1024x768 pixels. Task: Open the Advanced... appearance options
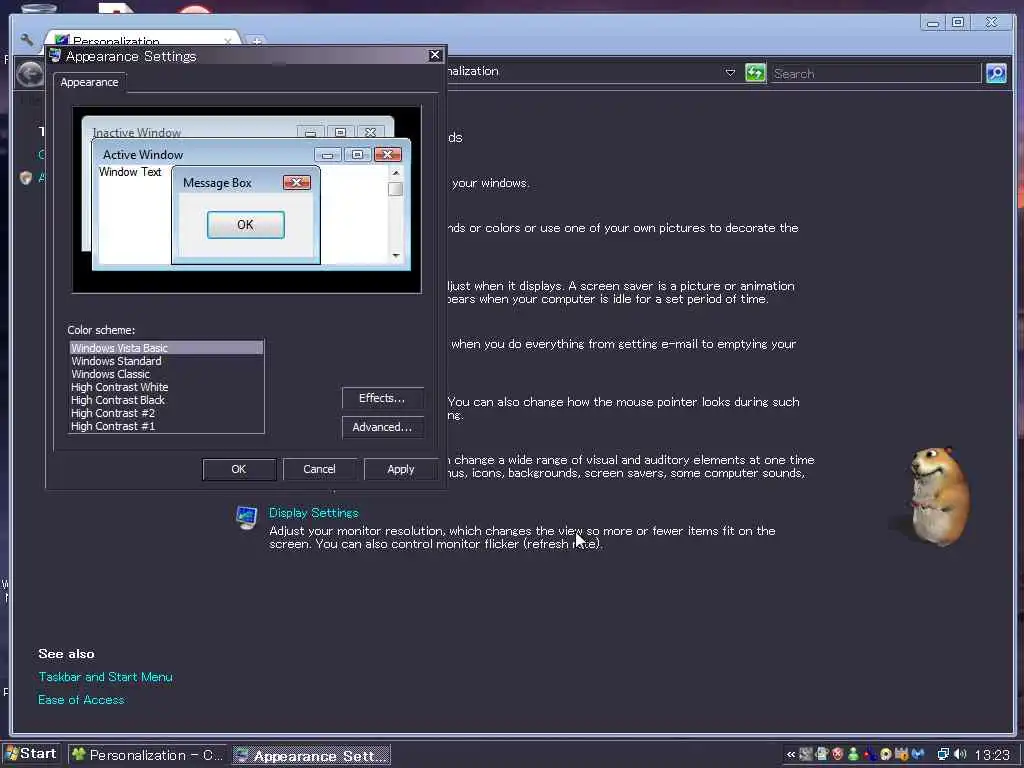[382, 426]
